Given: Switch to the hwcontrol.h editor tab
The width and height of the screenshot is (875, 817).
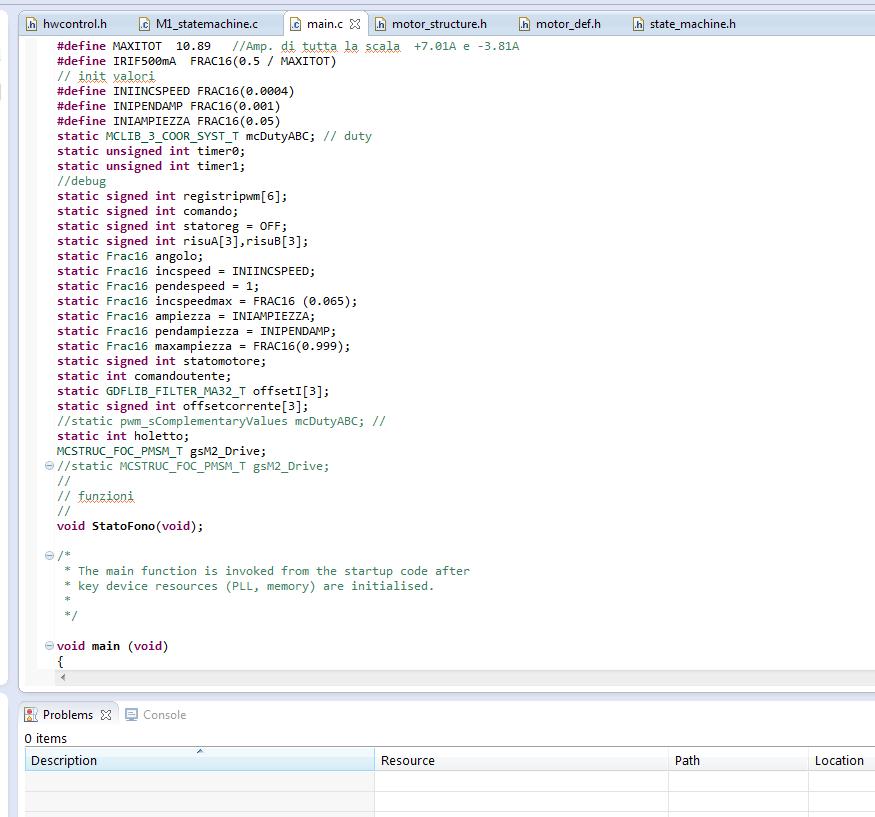Looking at the screenshot, I should pyautogui.click(x=67, y=24).
